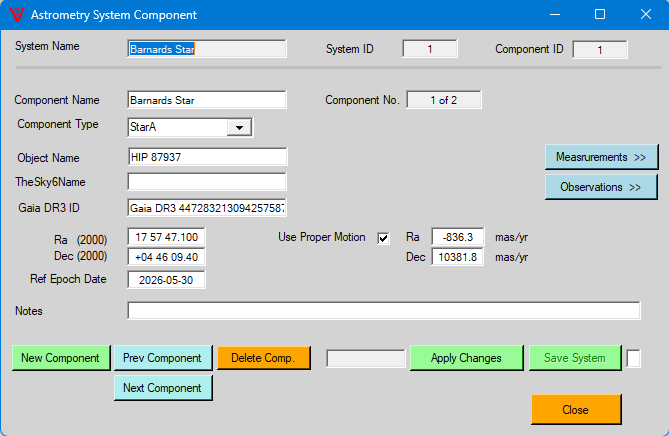Click the System Name field

(207, 49)
